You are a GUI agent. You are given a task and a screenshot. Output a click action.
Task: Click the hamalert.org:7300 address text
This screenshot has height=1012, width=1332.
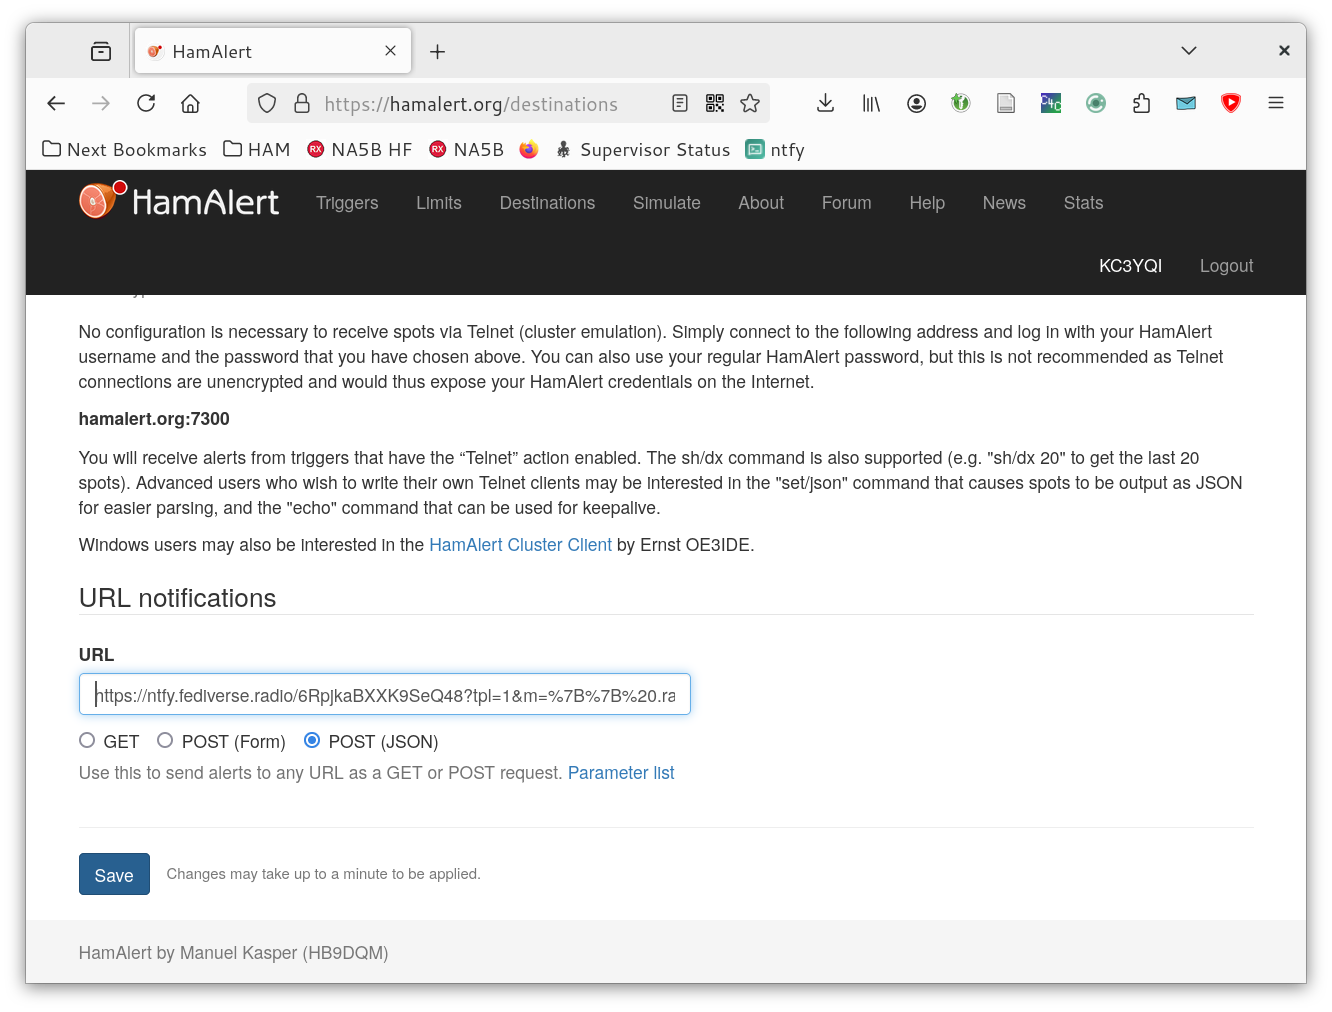pyautogui.click(x=154, y=419)
